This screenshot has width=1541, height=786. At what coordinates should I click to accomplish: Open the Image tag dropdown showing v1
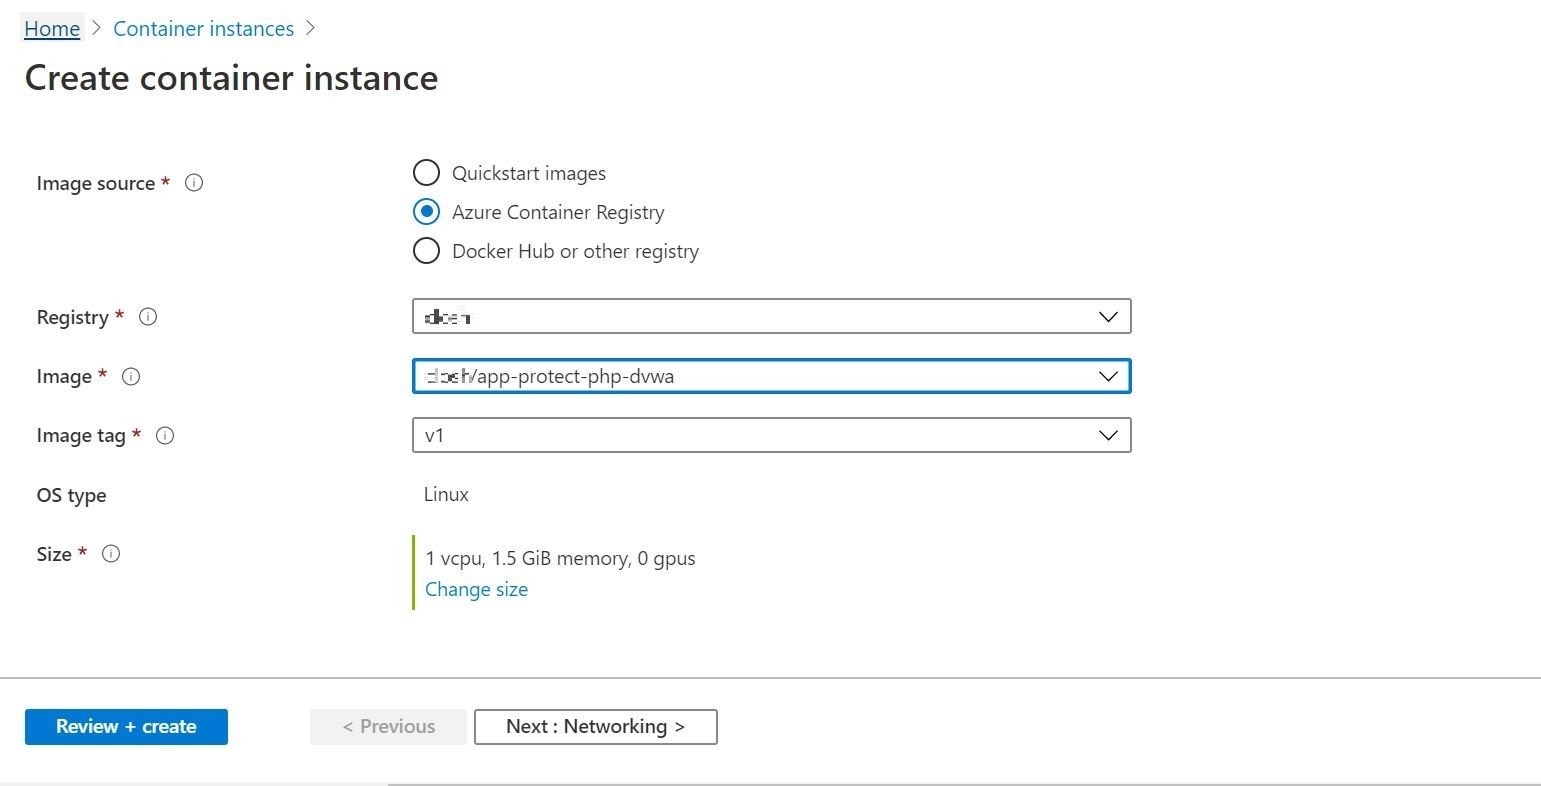click(771, 435)
